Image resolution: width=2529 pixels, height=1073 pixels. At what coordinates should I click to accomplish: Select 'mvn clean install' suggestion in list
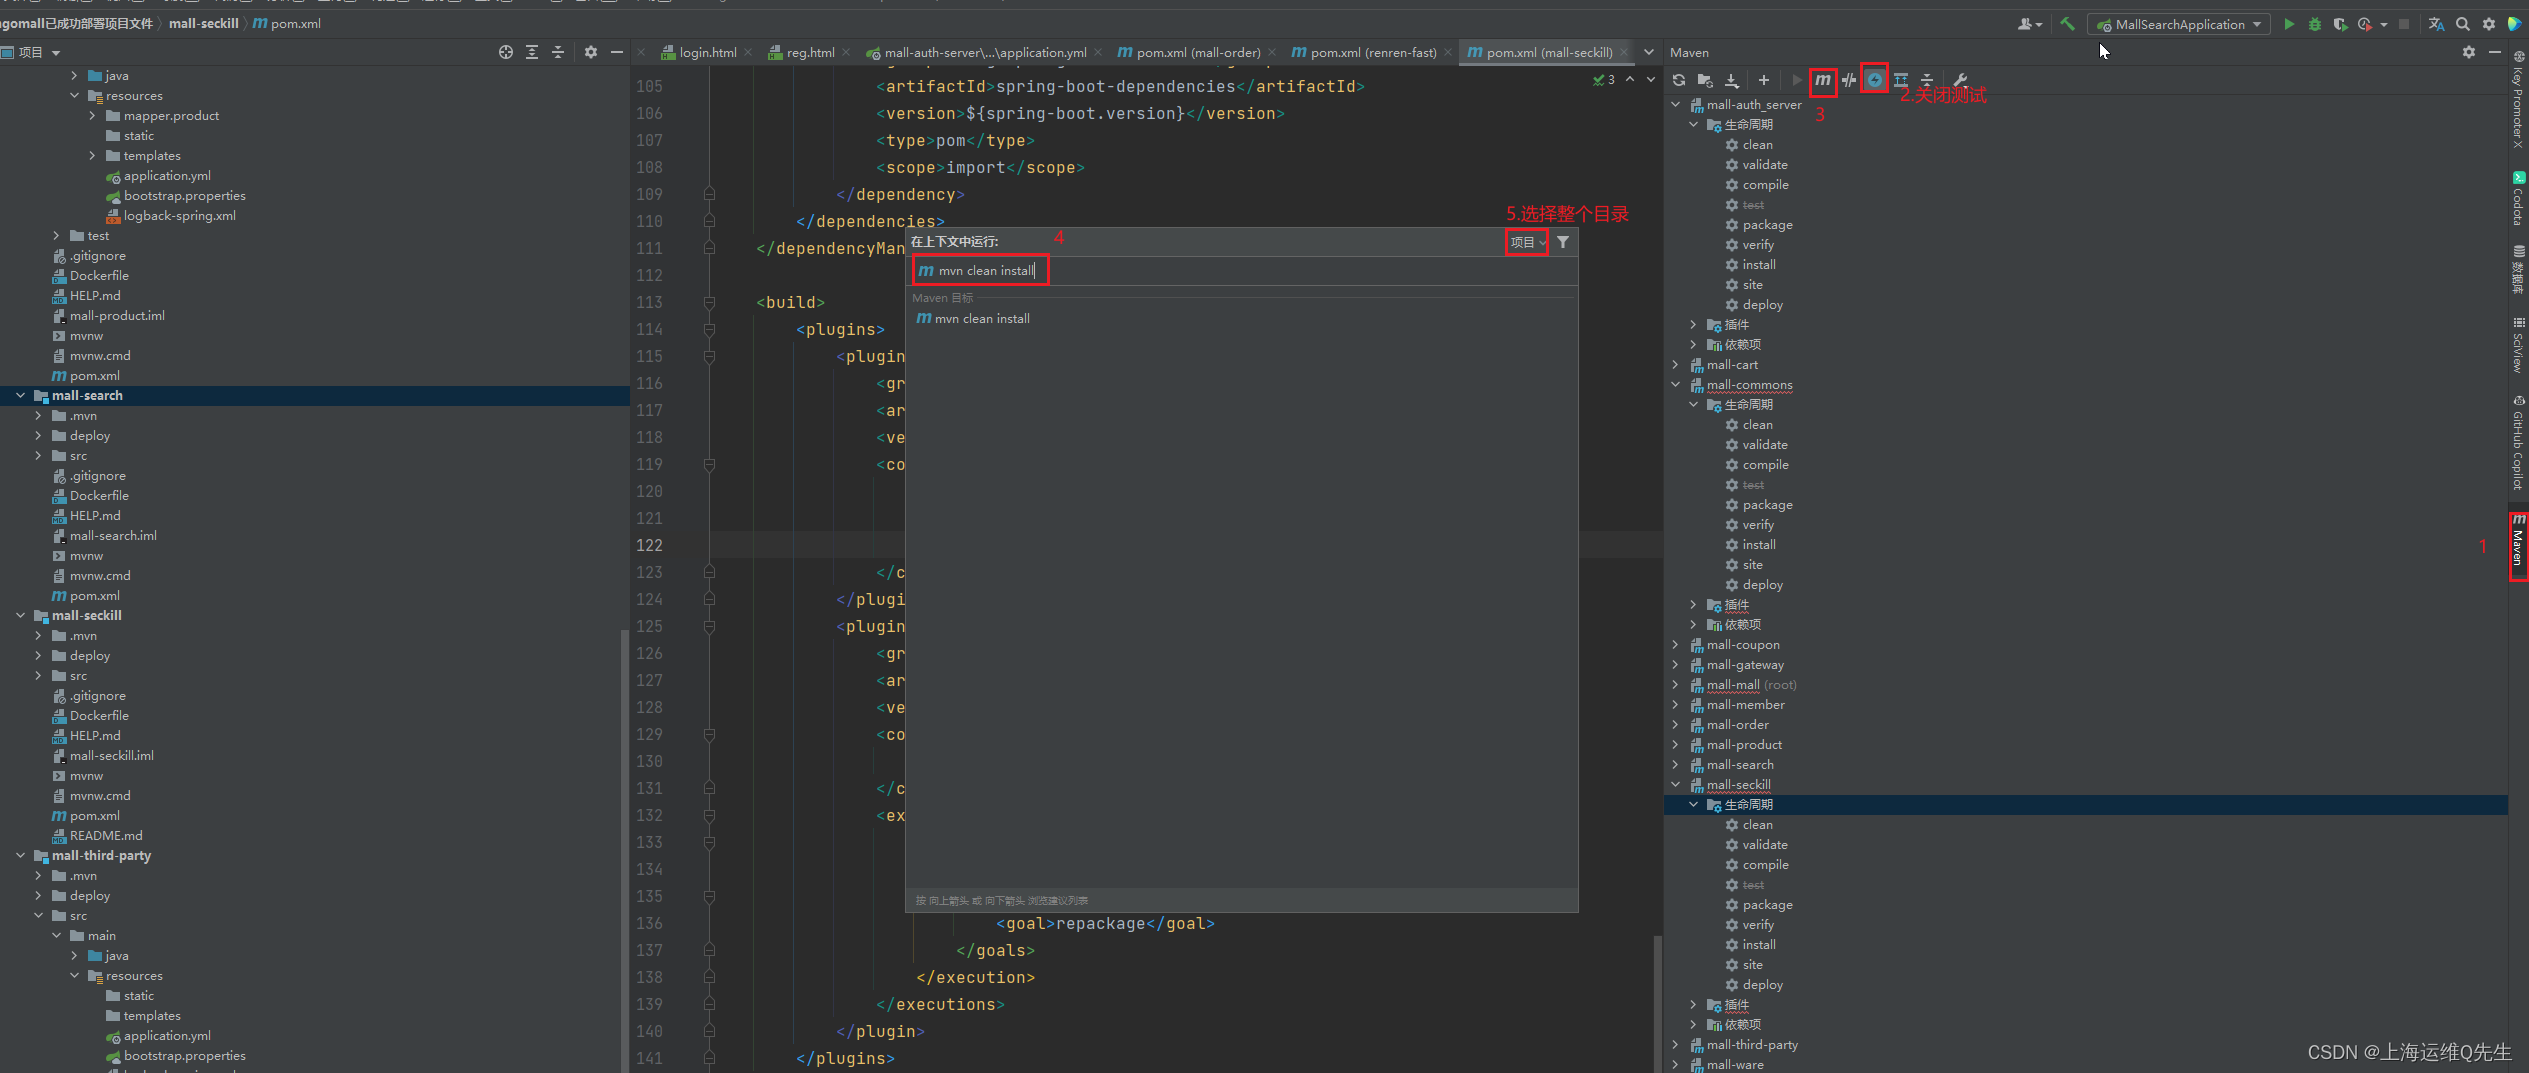point(1241,319)
